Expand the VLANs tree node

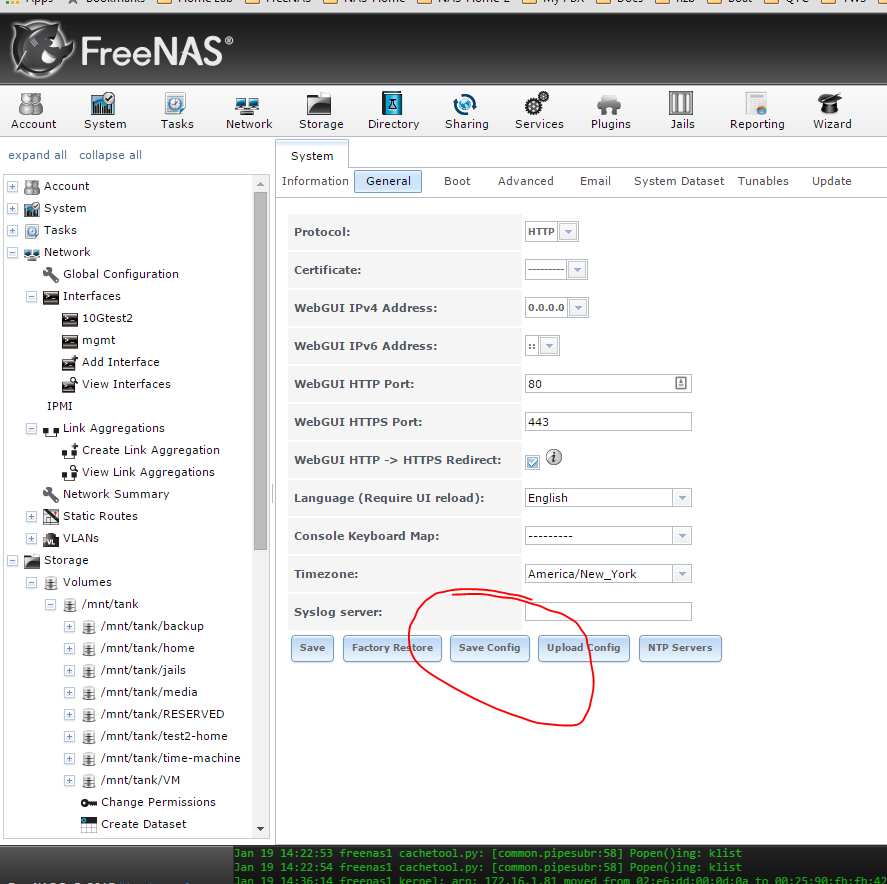tap(32, 538)
